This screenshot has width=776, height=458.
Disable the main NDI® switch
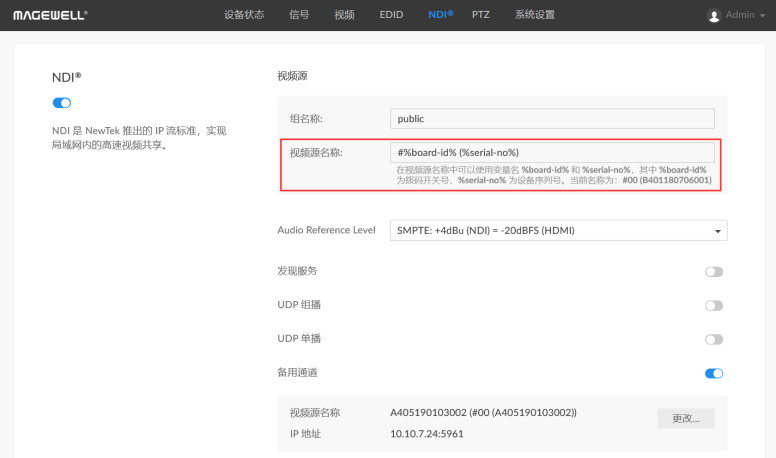pyautogui.click(x=62, y=103)
